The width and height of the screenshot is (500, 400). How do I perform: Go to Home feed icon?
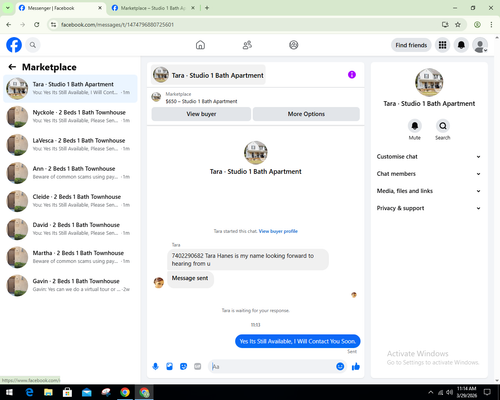point(200,45)
